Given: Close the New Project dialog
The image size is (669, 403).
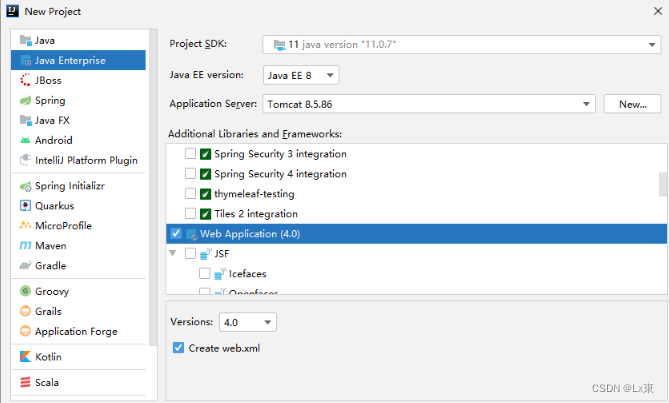Looking at the screenshot, I should pos(658,11).
